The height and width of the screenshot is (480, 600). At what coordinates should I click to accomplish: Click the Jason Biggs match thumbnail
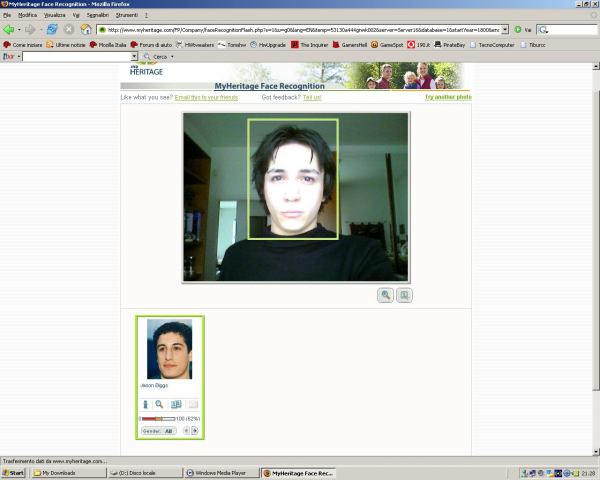coord(170,349)
